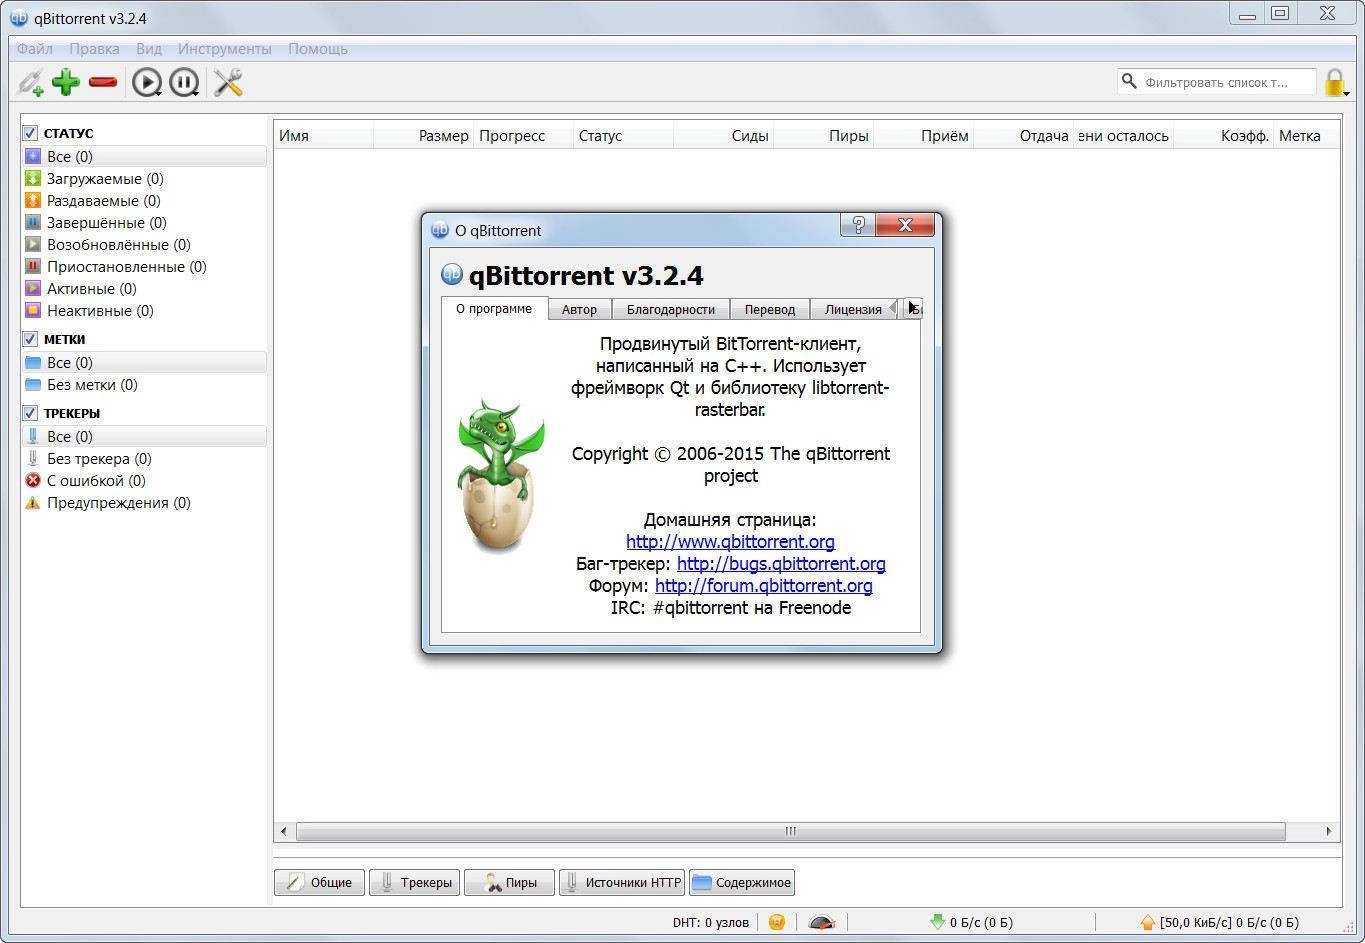Open the Правка menu

tap(94, 48)
